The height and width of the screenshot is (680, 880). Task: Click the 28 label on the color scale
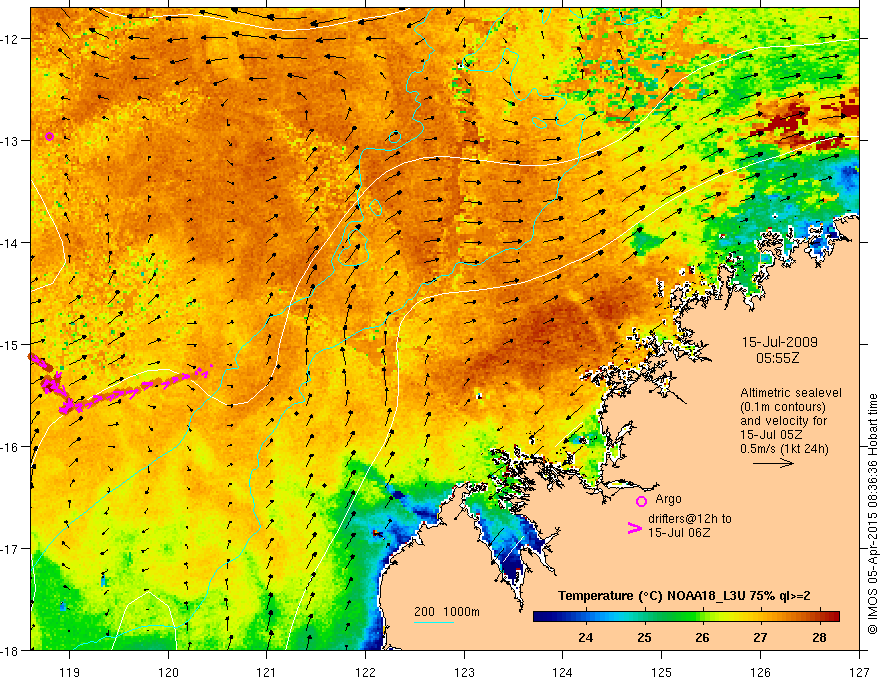click(819, 637)
